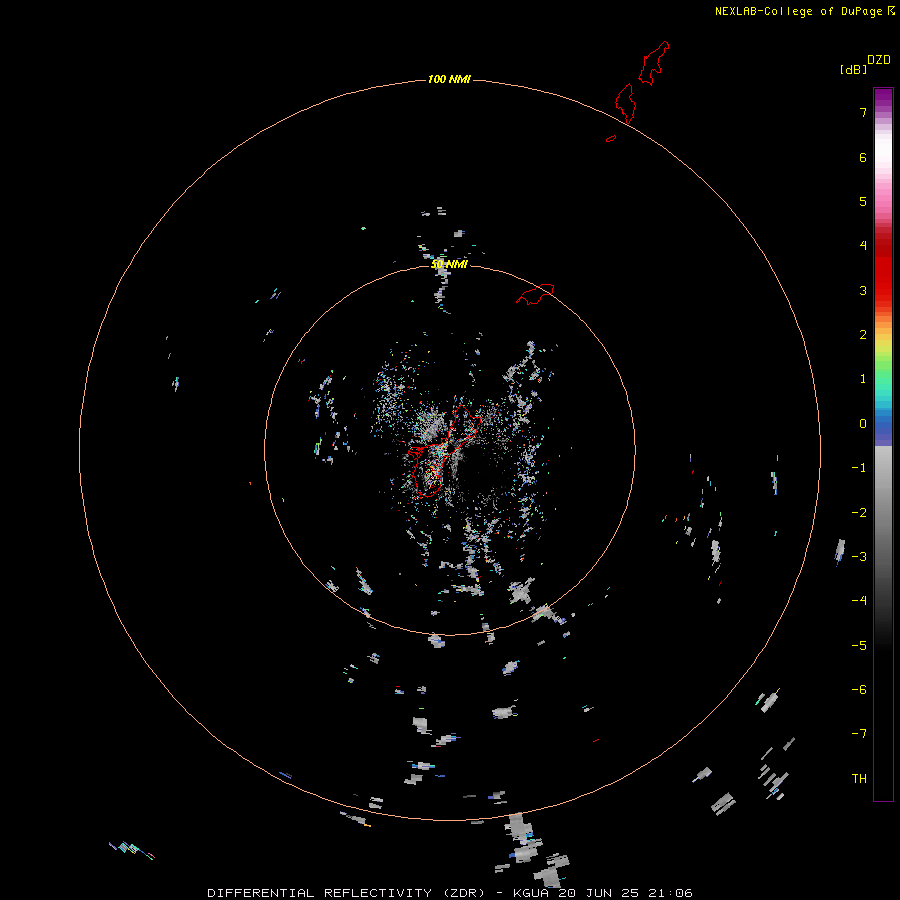The width and height of the screenshot is (900, 900).
Task: Click the "7" value on the color scale
Action: pyautogui.click(x=863, y=112)
